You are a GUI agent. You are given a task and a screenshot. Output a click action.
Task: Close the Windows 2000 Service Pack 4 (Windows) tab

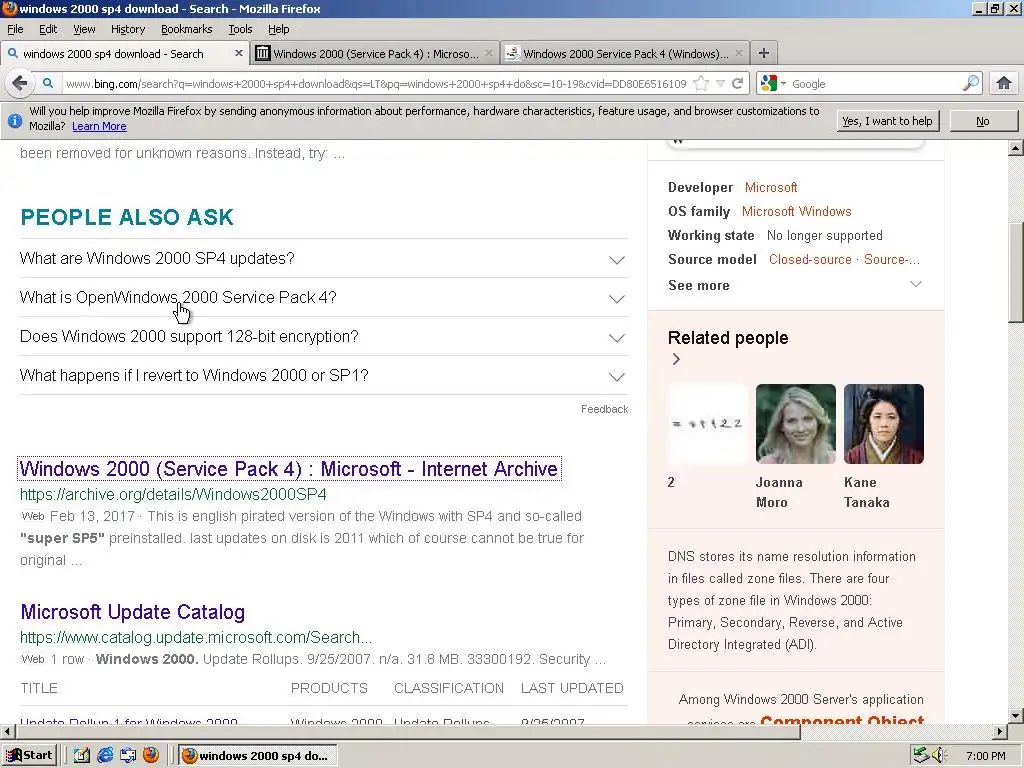point(739,54)
